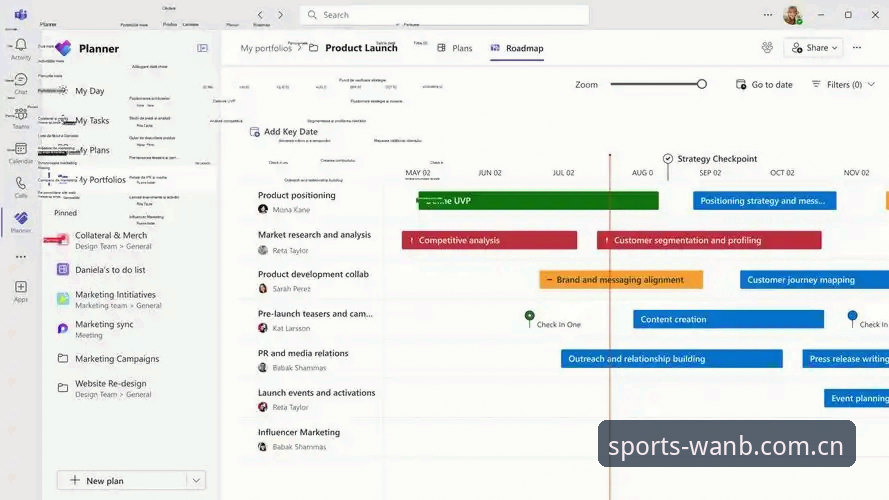Open the Competitive analysis task bar
Image resolution: width=889 pixels, height=500 pixels.
[489, 240]
